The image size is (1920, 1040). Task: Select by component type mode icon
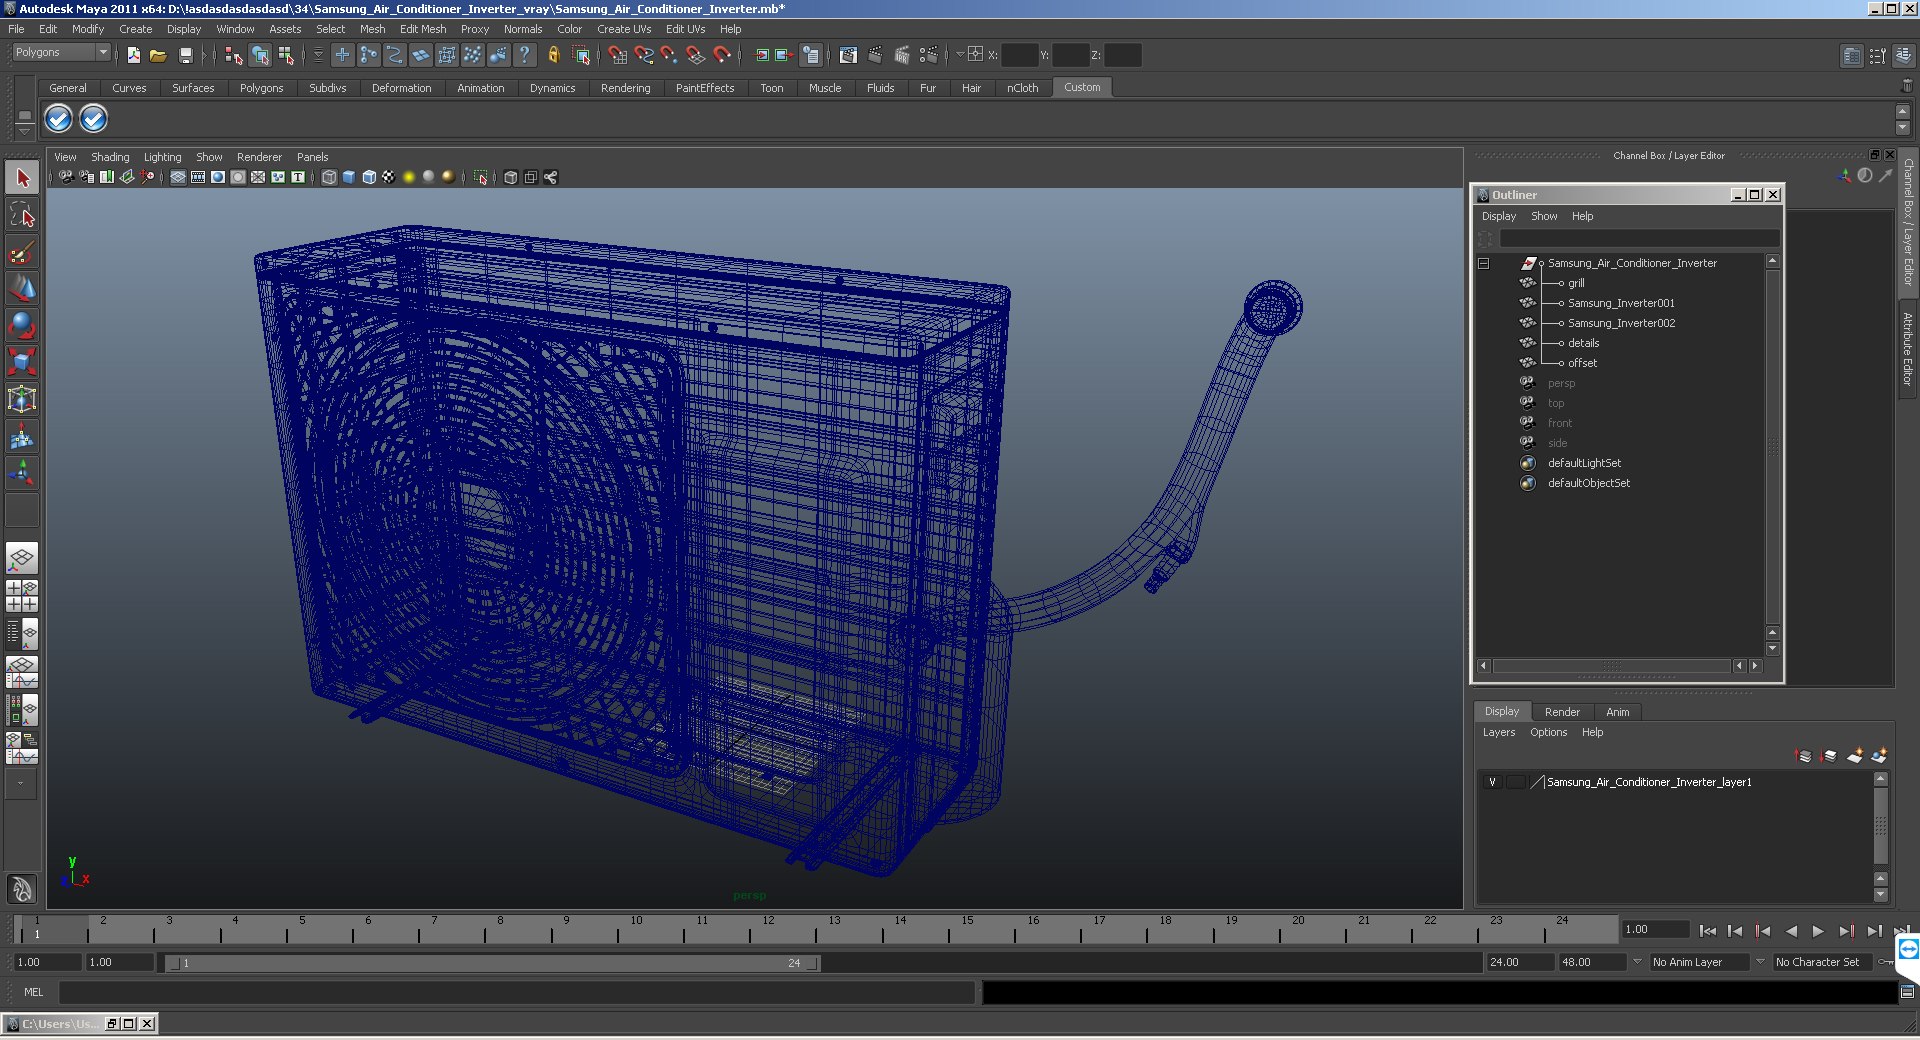pyautogui.click(x=286, y=55)
